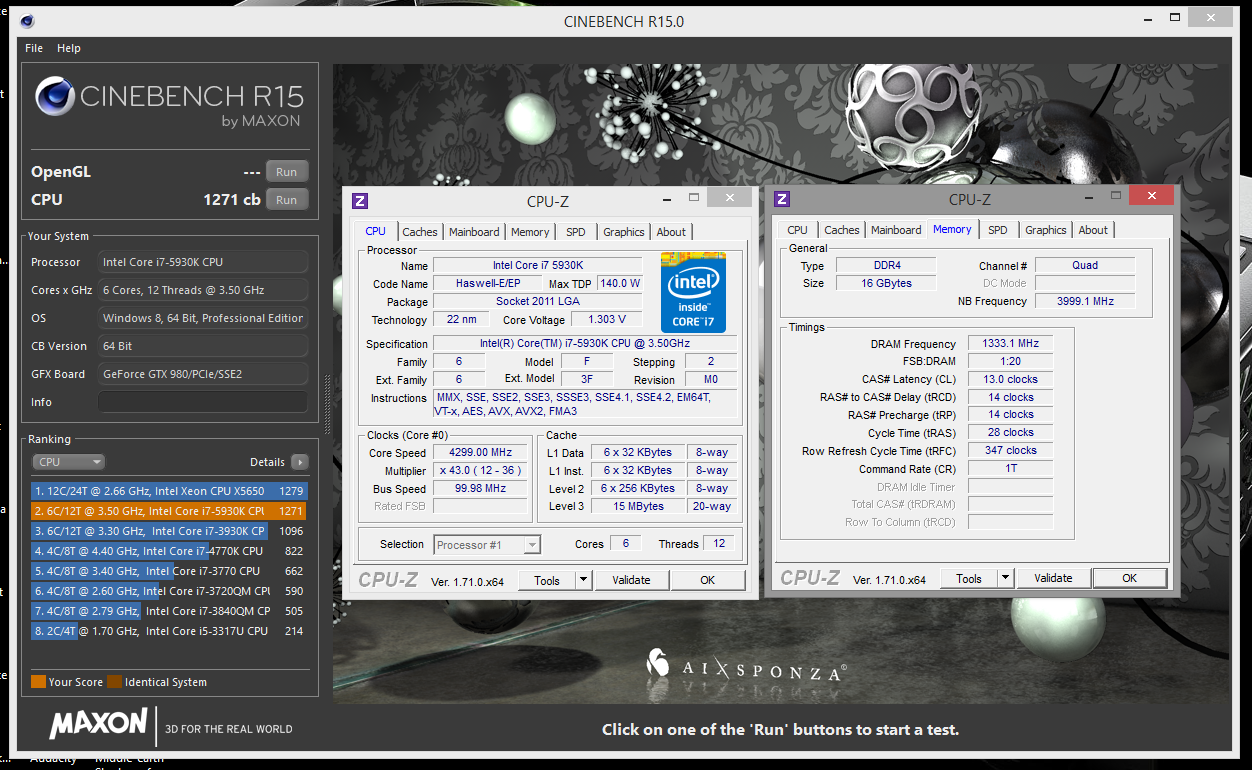Open the CPU ranking dropdown
The image size is (1252, 770).
(x=68, y=461)
